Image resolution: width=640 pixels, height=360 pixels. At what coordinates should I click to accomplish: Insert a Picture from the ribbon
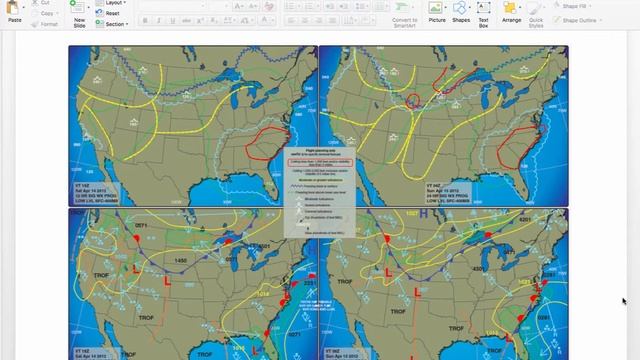[x=435, y=7]
